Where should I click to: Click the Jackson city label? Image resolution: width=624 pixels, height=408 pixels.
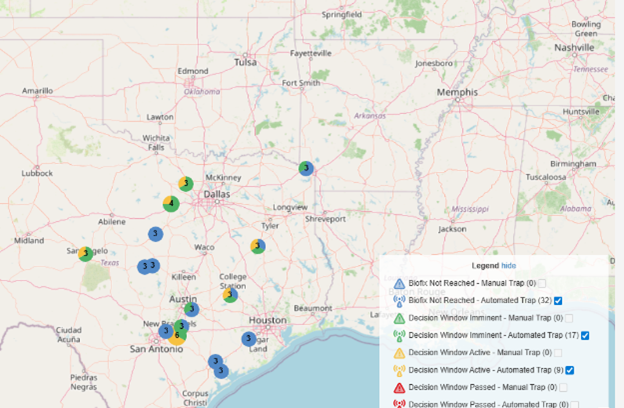coord(452,229)
